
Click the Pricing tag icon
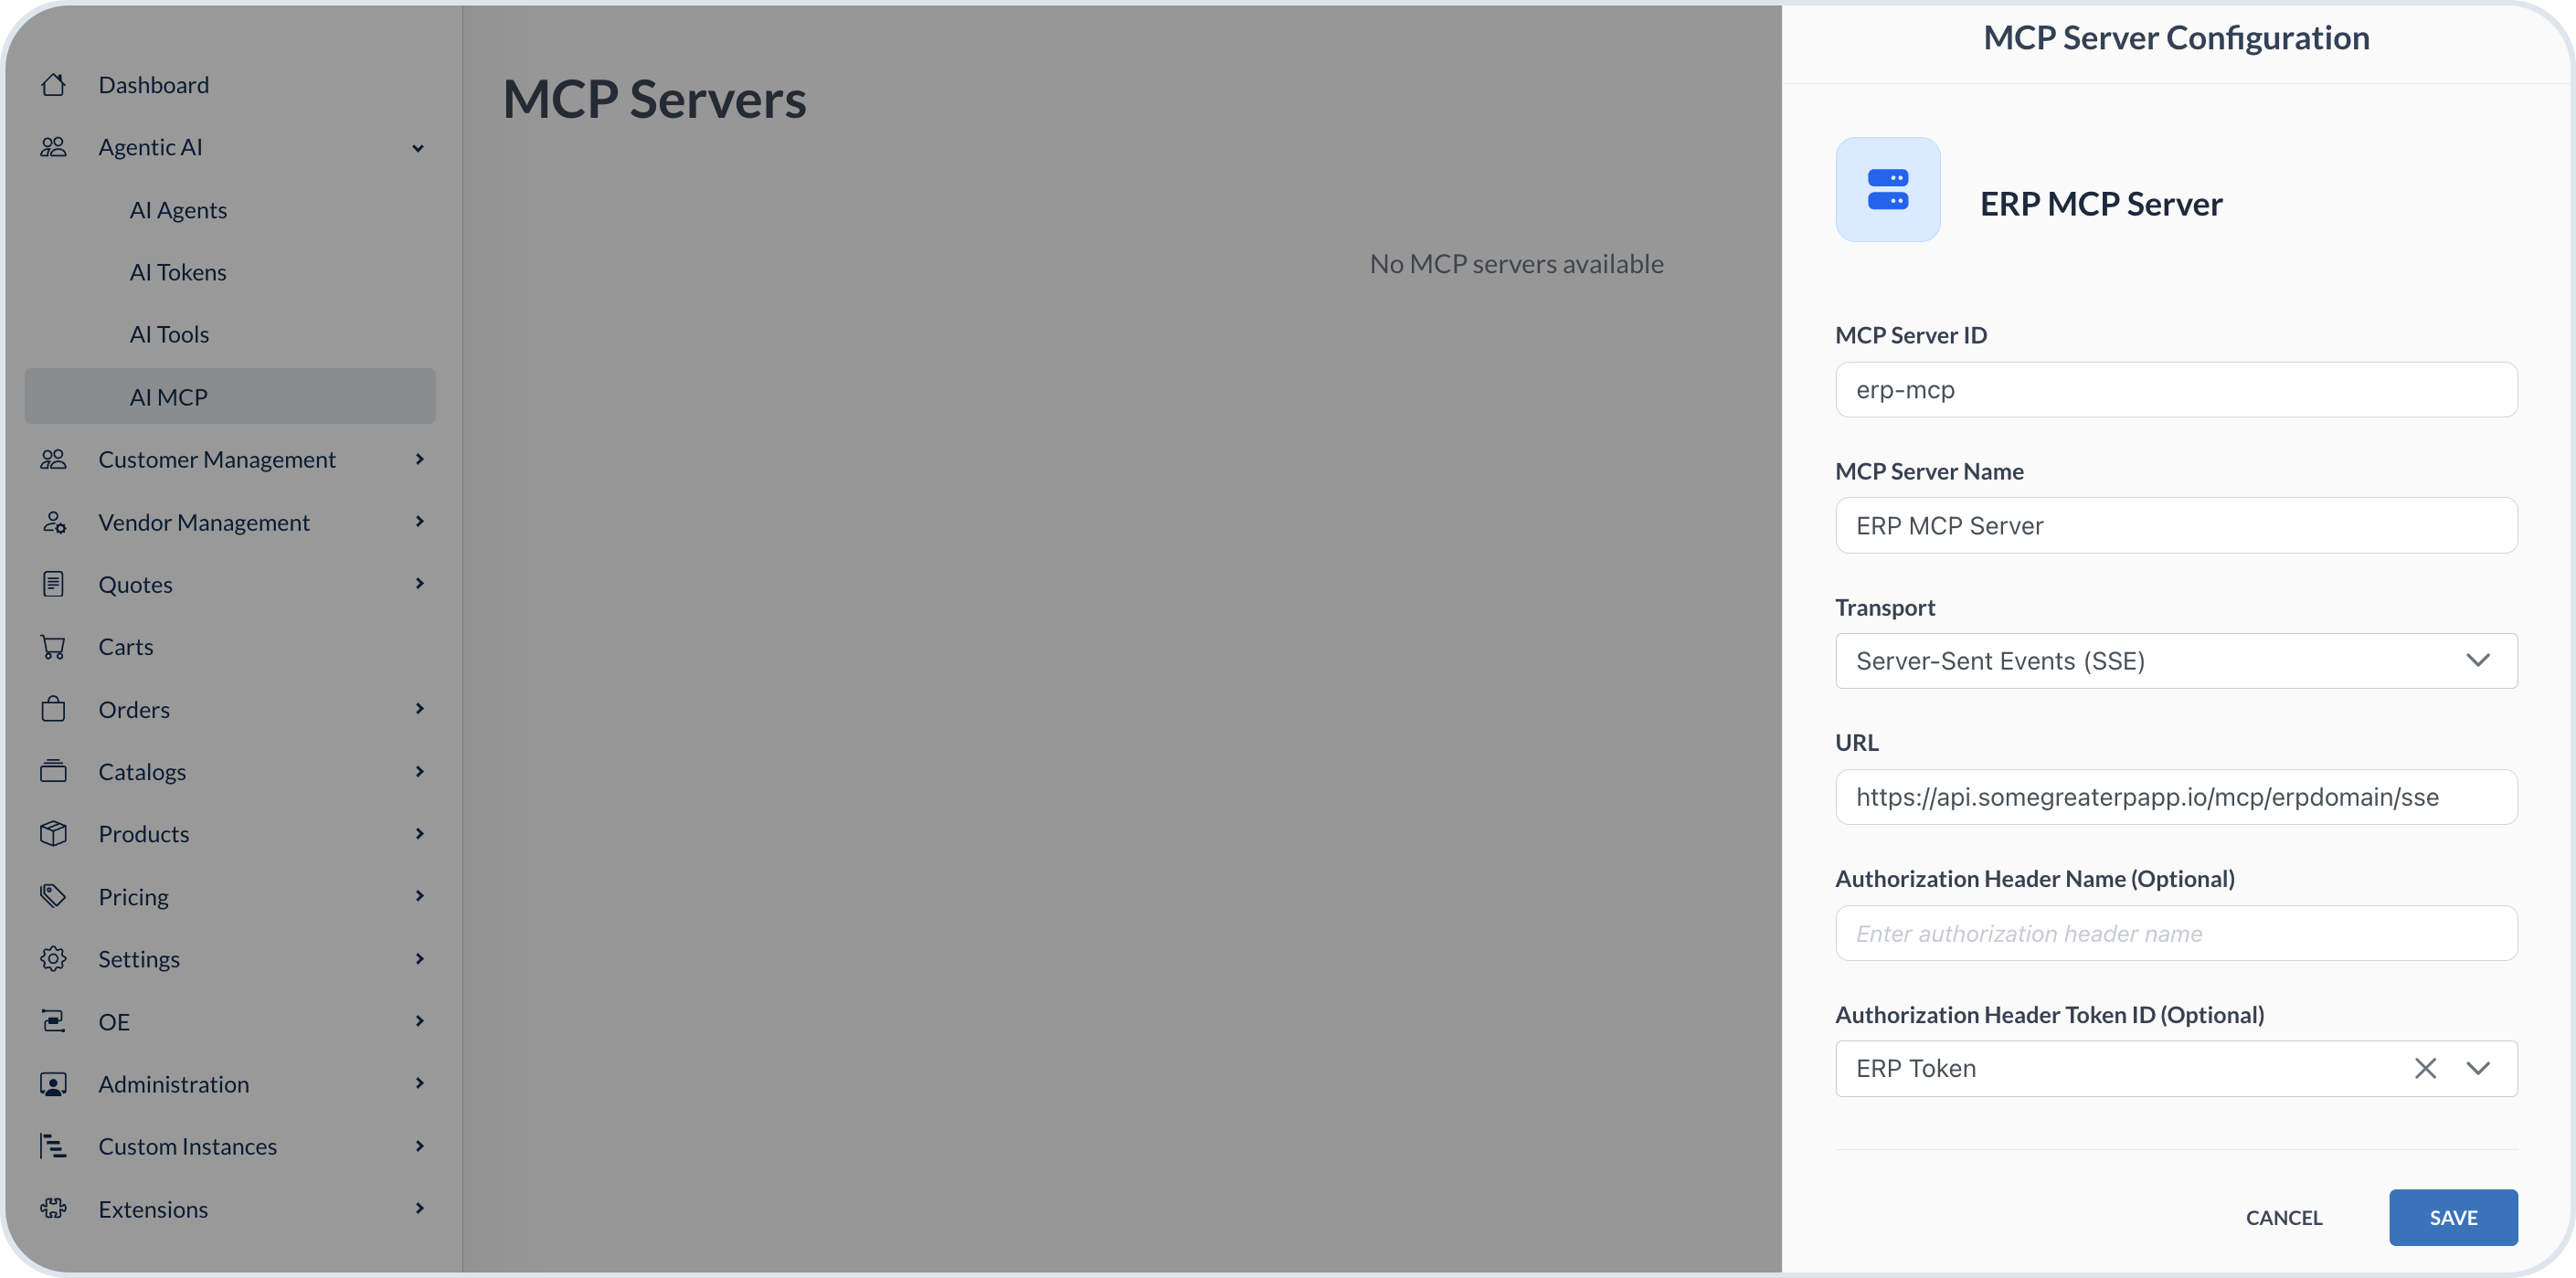coord(54,896)
